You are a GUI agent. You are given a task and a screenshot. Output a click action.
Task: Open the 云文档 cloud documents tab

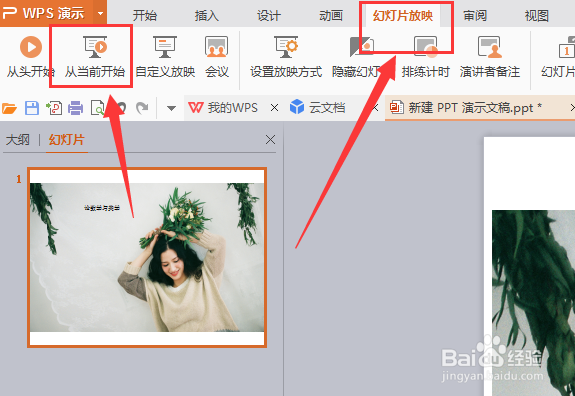point(318,108)
